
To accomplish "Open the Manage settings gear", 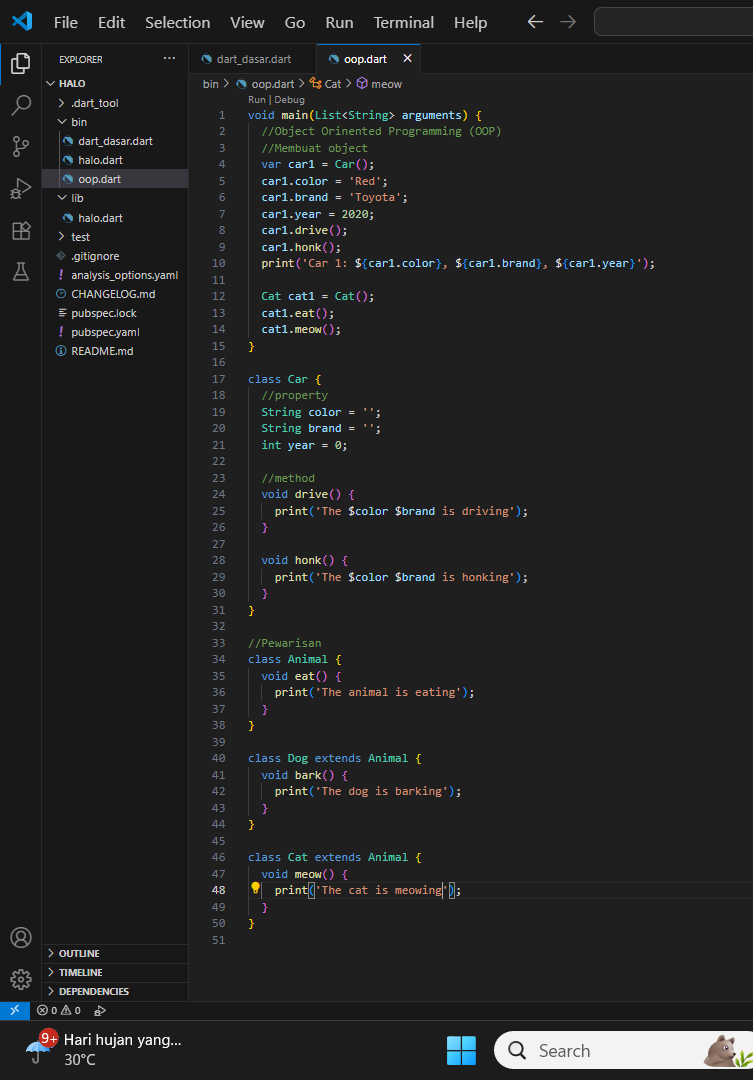I will (x=21, y=979).
